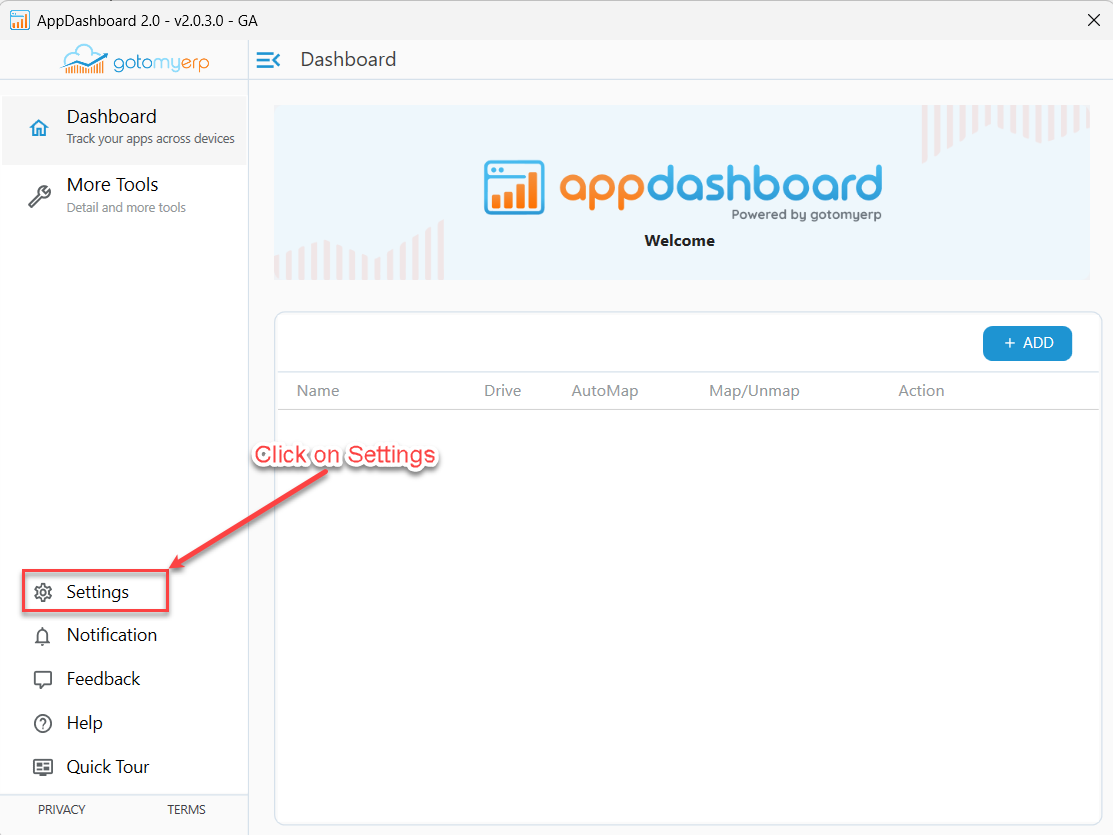Click the Notification bell icon
Image resolution: width=1113 pixels, height=835 pixels.
tap(43, 636)
